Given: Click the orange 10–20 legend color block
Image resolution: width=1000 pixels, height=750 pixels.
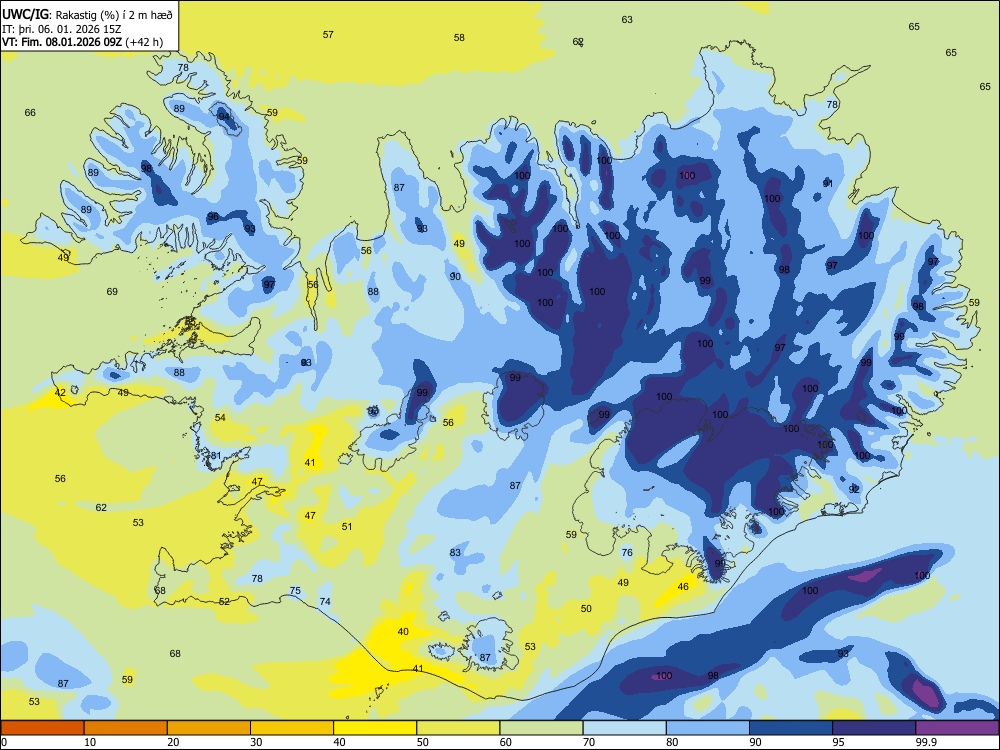Looking at the screenshot, I should pyautogui.click(x=126, y=728).
